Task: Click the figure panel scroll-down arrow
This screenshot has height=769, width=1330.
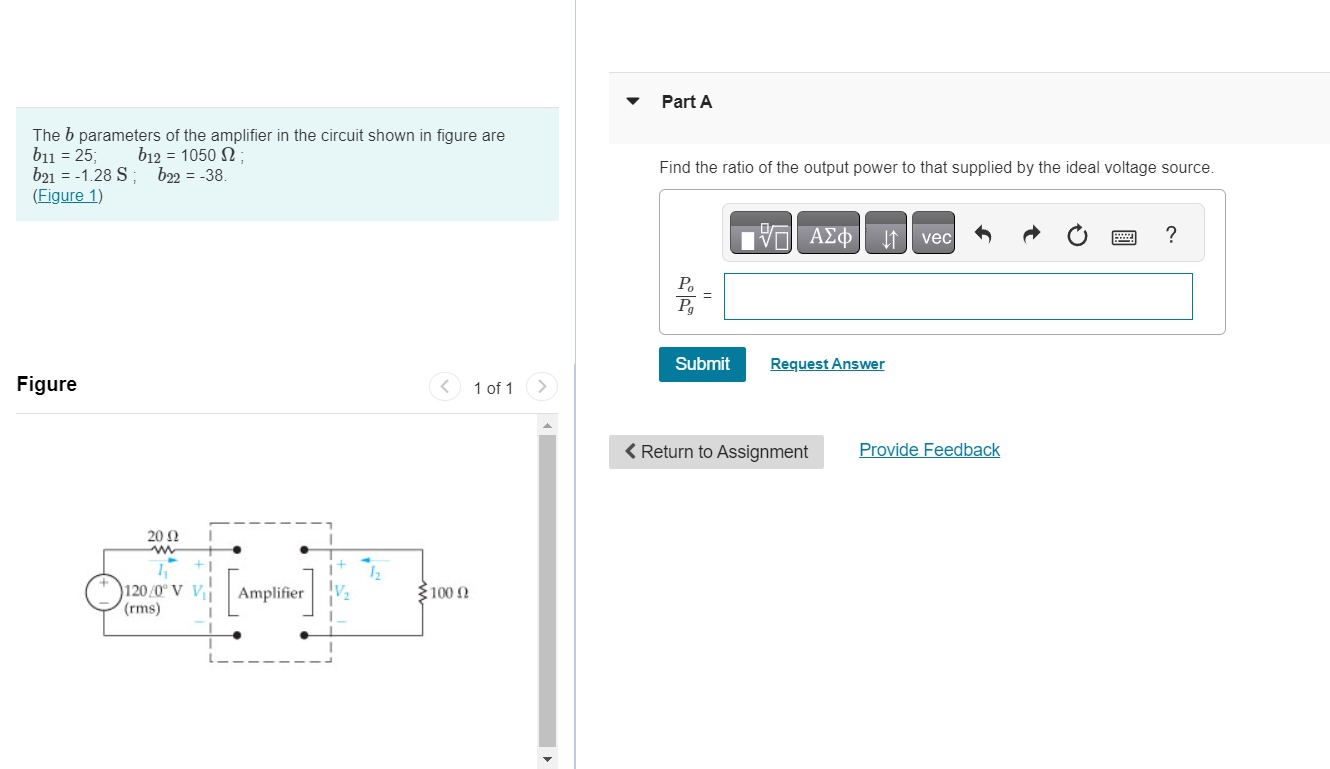Action: [547, 758]
